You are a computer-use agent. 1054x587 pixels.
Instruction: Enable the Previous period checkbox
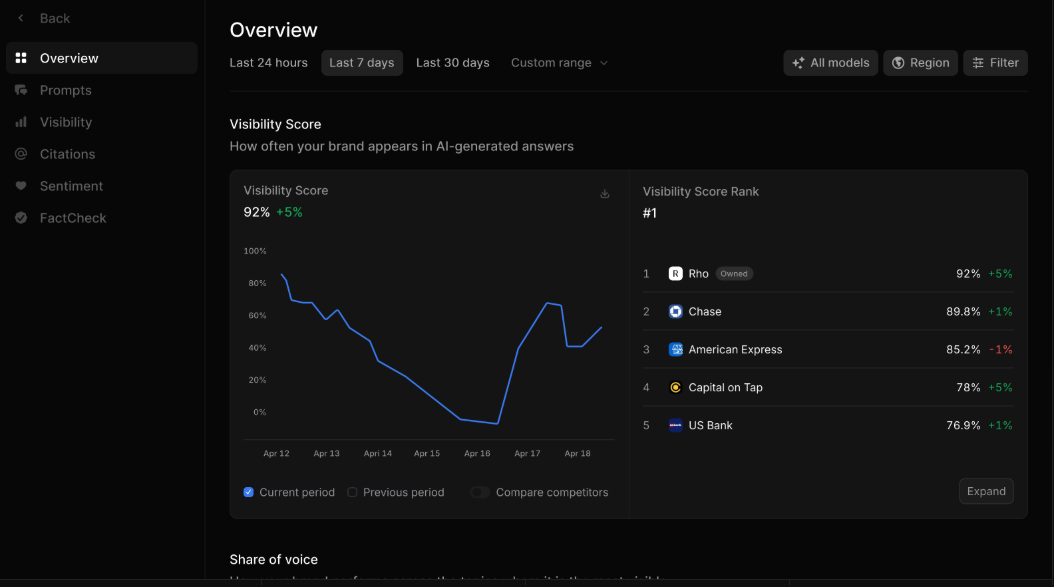click(x=352, y=492)
